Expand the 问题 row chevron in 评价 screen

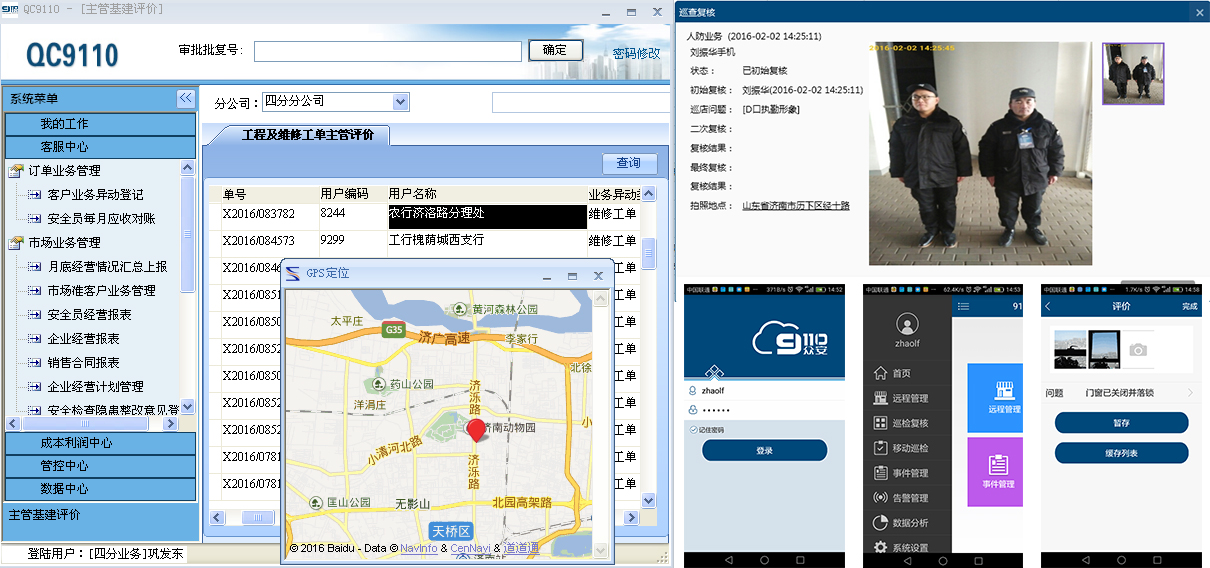click(1190, 393)
